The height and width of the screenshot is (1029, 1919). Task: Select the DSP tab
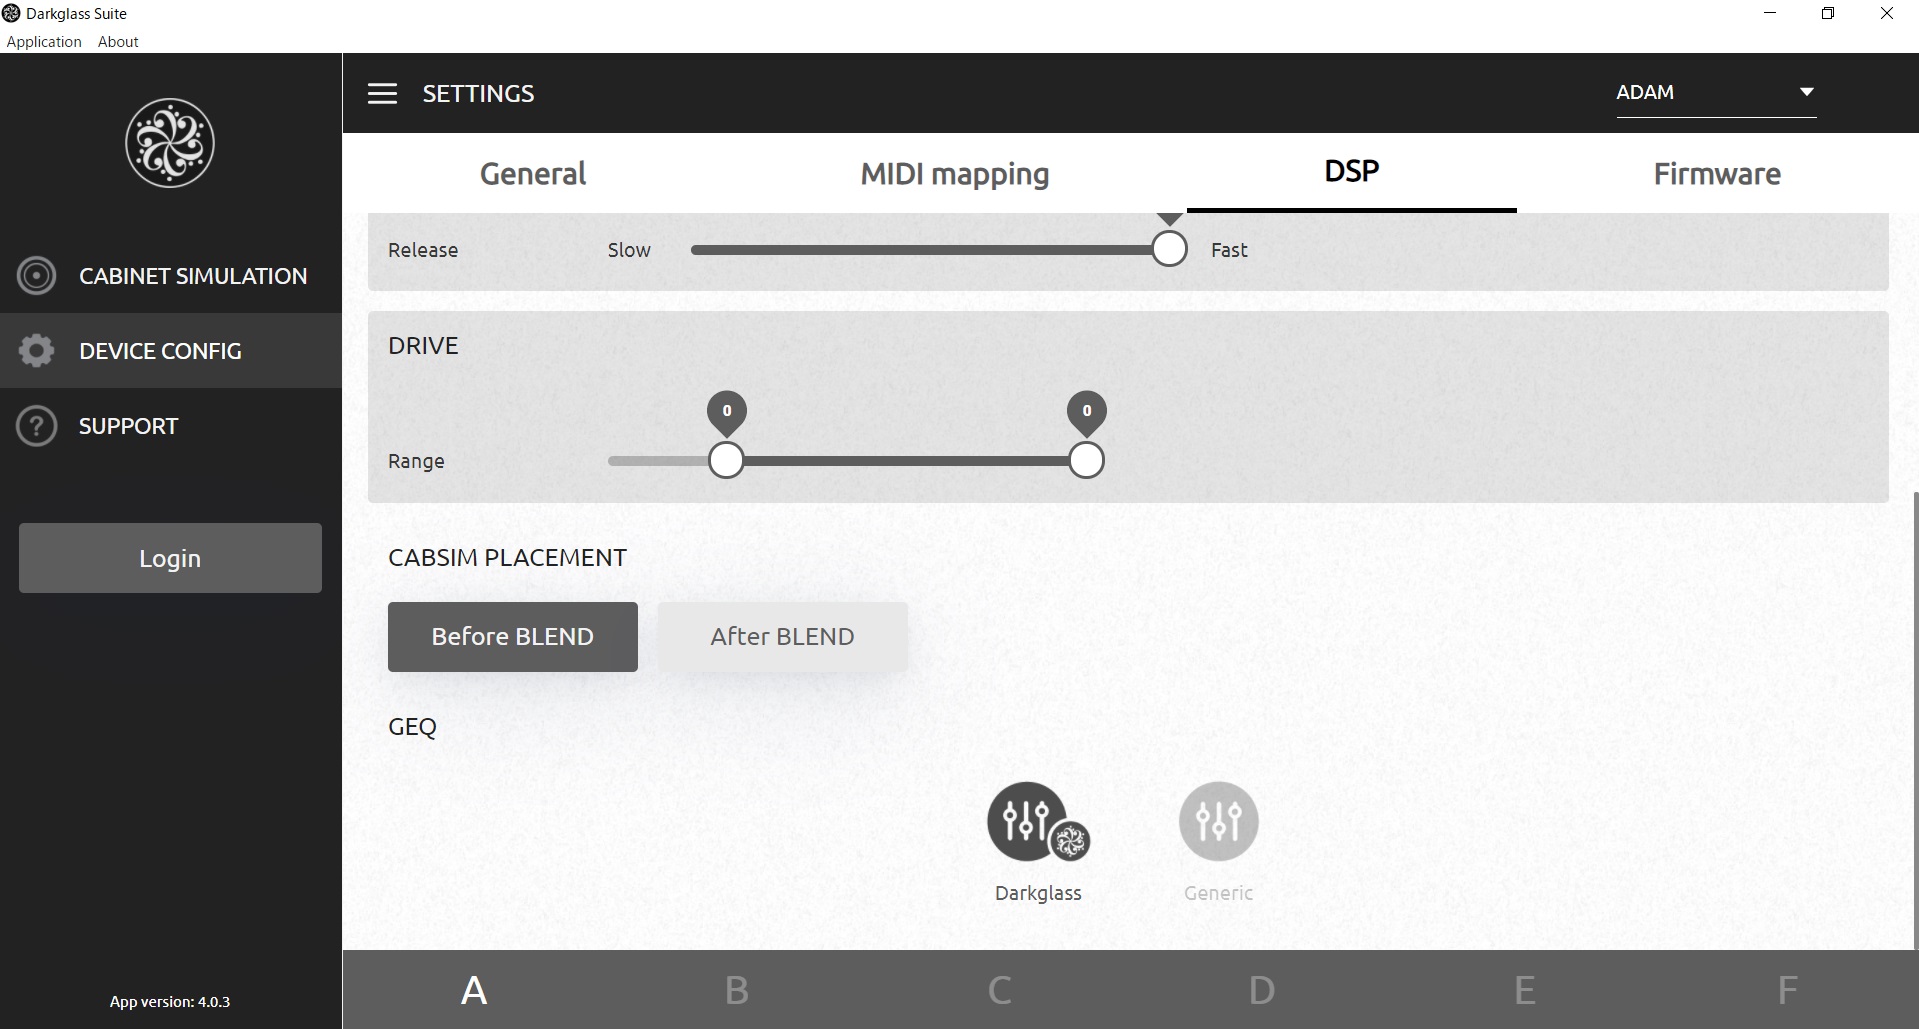[x=1352, y=172]
